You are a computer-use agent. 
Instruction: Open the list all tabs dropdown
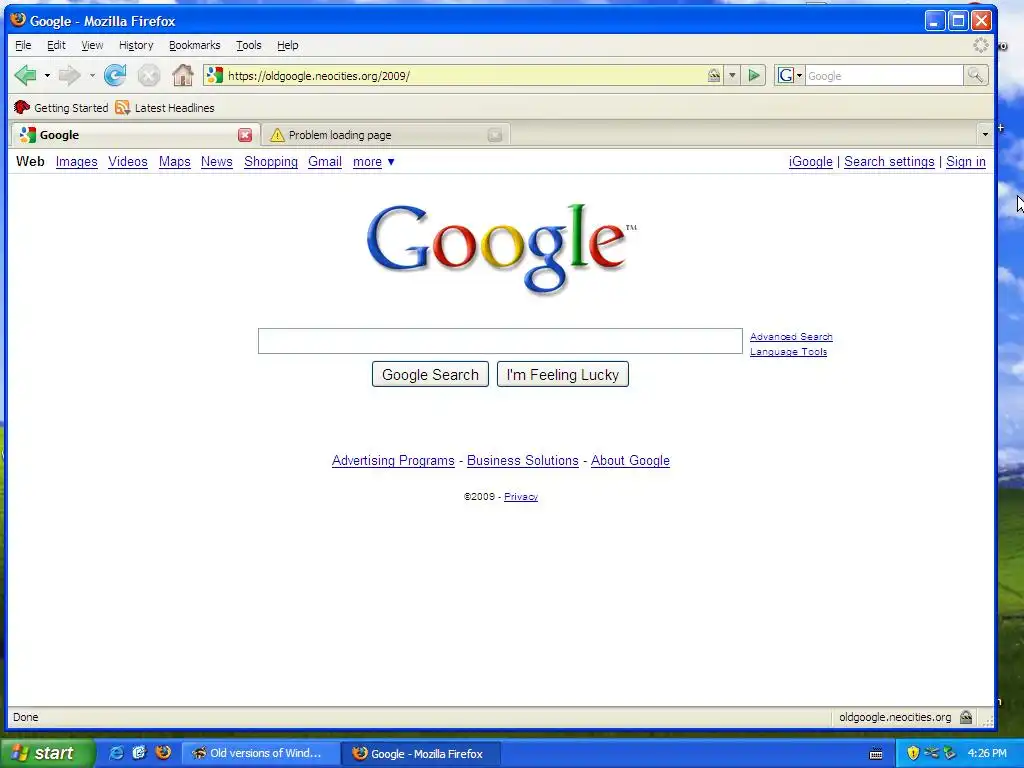(x=985, y=135)
